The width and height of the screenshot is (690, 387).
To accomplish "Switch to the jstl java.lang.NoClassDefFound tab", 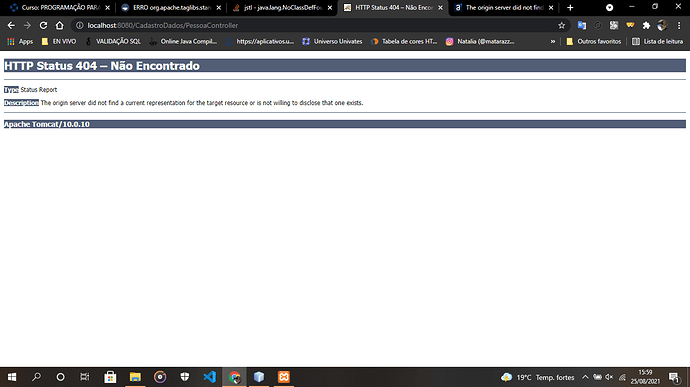I will [282, 7].
